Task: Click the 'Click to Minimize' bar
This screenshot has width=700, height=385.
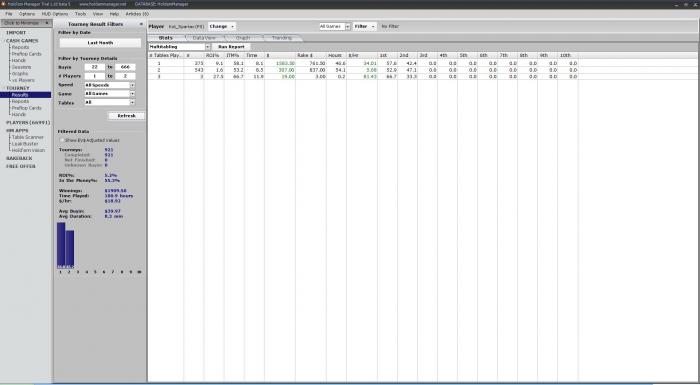Action: (x=26, y=23)
